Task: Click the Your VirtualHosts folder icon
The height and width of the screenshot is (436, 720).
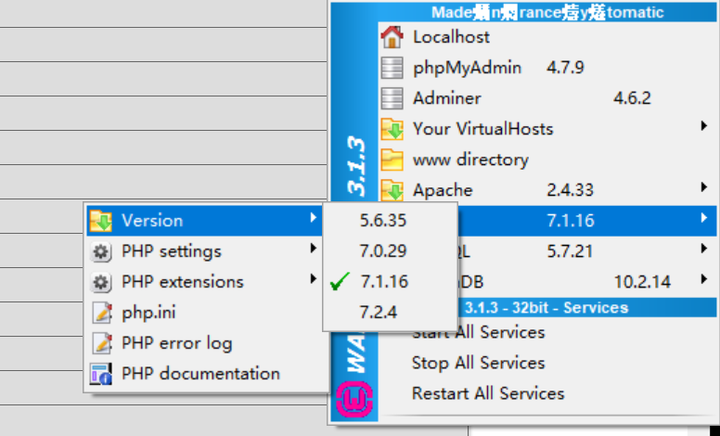Action: [x=392, y=129]
